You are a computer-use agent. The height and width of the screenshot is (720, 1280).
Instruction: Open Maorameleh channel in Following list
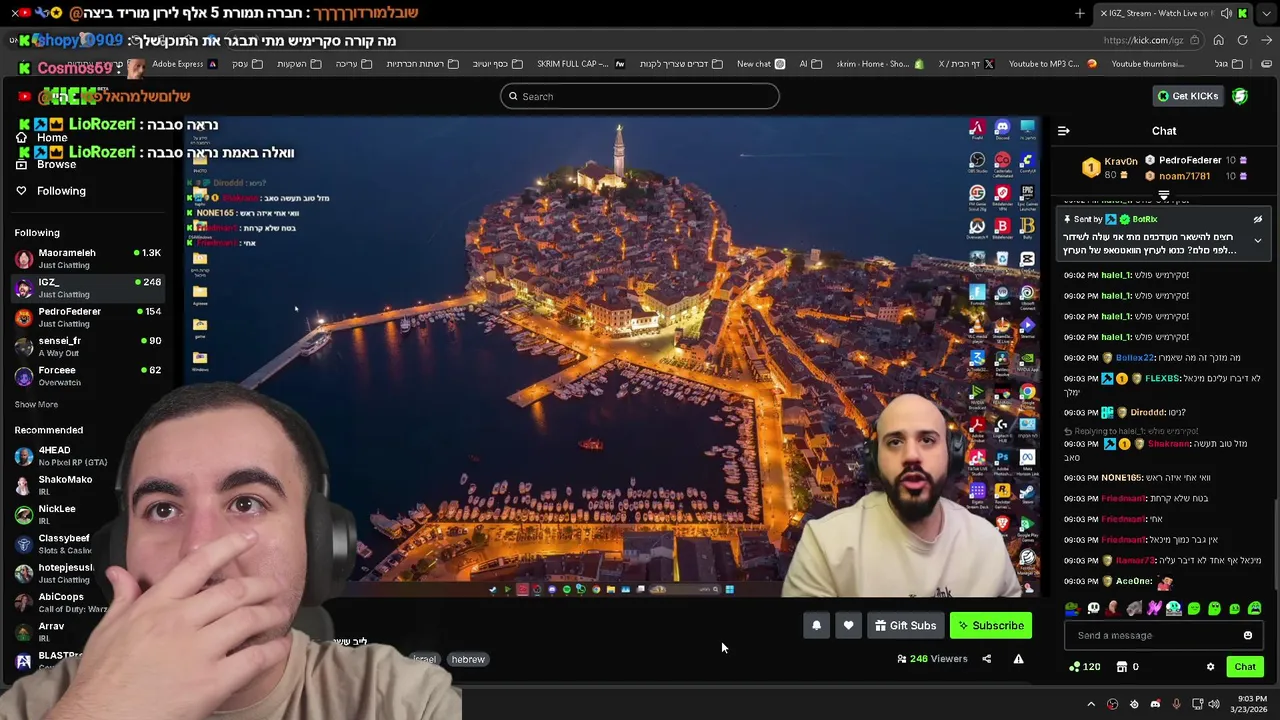coord(88,258)
